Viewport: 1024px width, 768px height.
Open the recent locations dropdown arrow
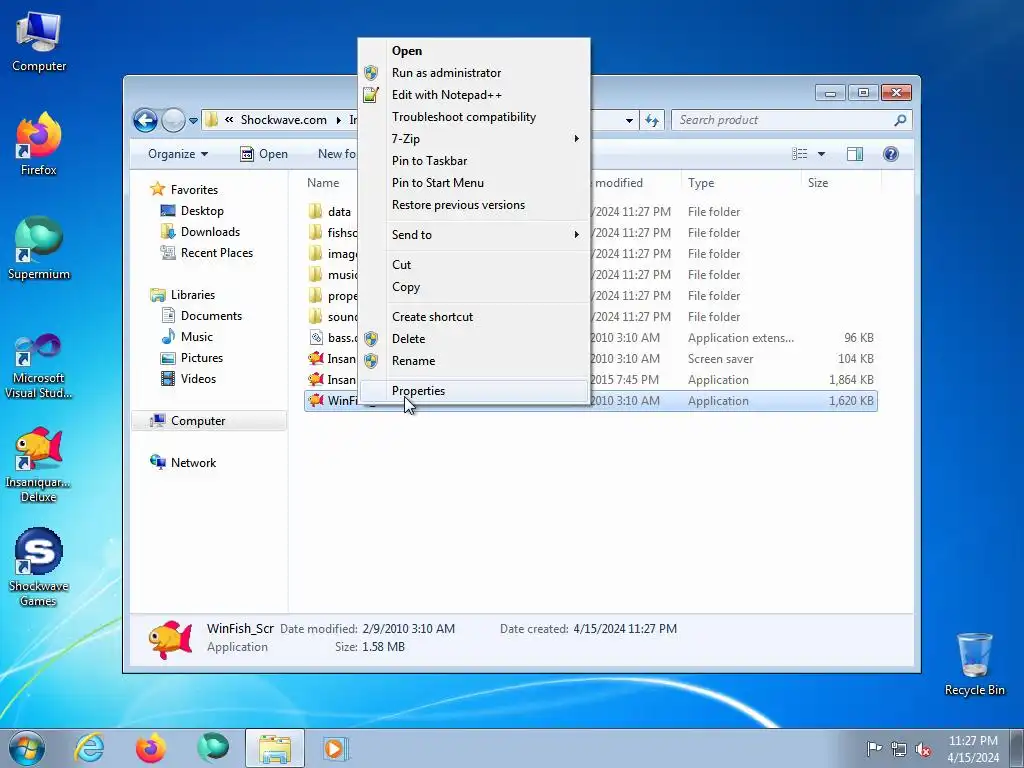point(193,121)
